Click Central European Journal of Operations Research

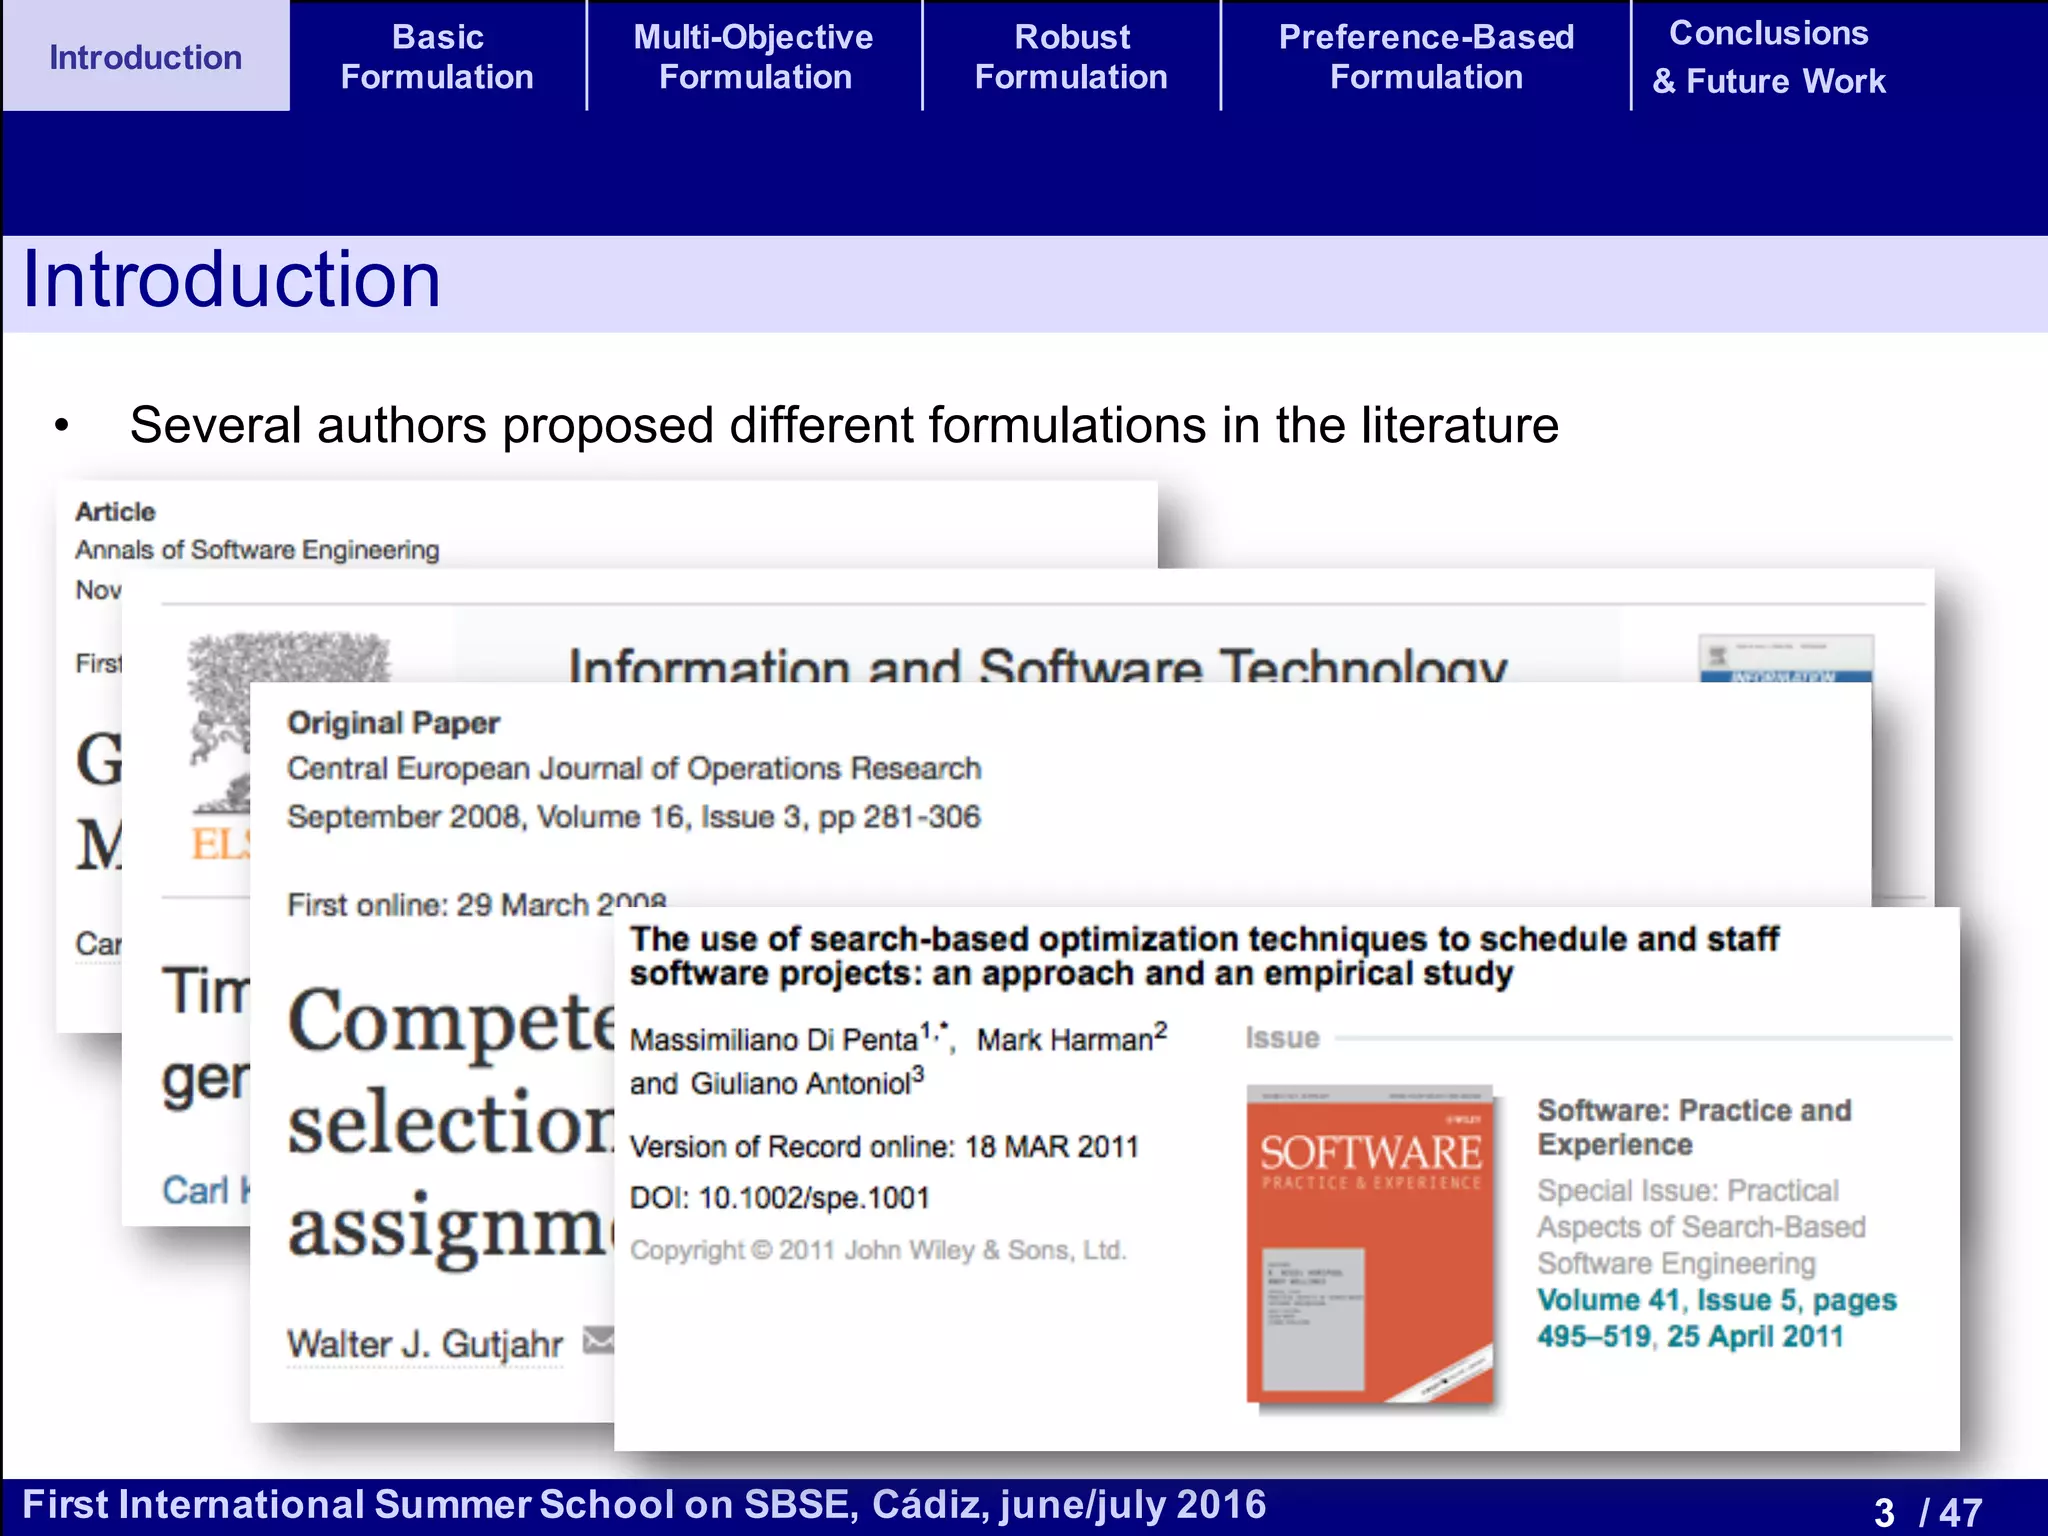click(634, 768)
